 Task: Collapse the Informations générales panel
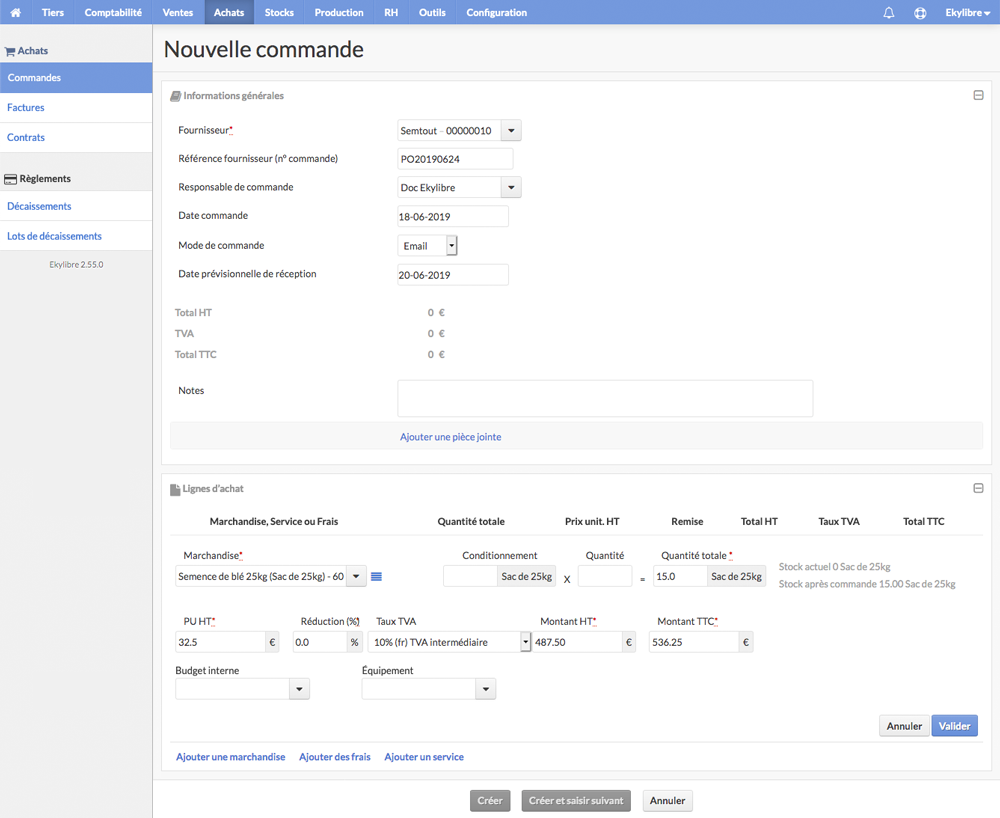tap(978, 95)
